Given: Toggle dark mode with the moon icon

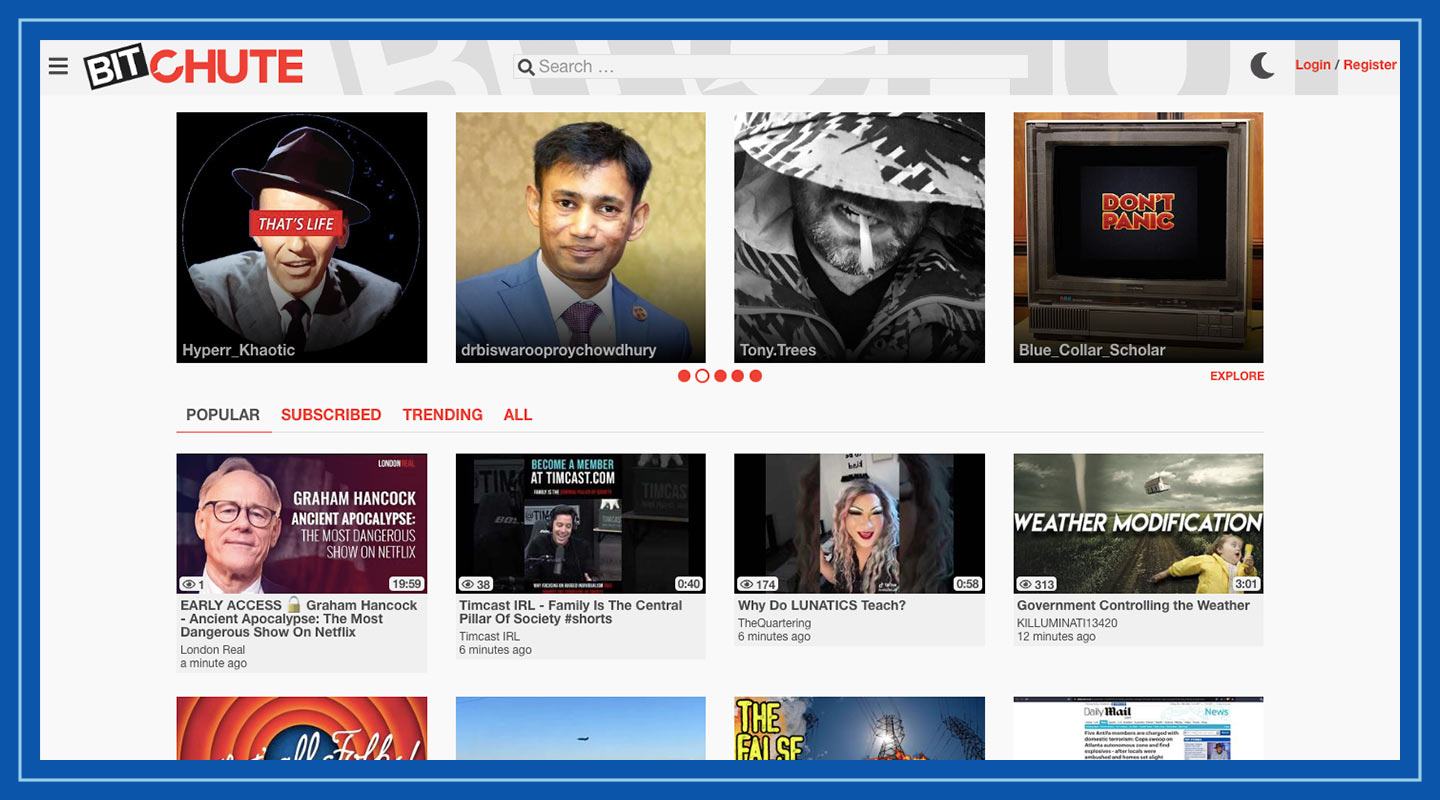Looking at the screenshot, I should click(x=1262, y=64).
